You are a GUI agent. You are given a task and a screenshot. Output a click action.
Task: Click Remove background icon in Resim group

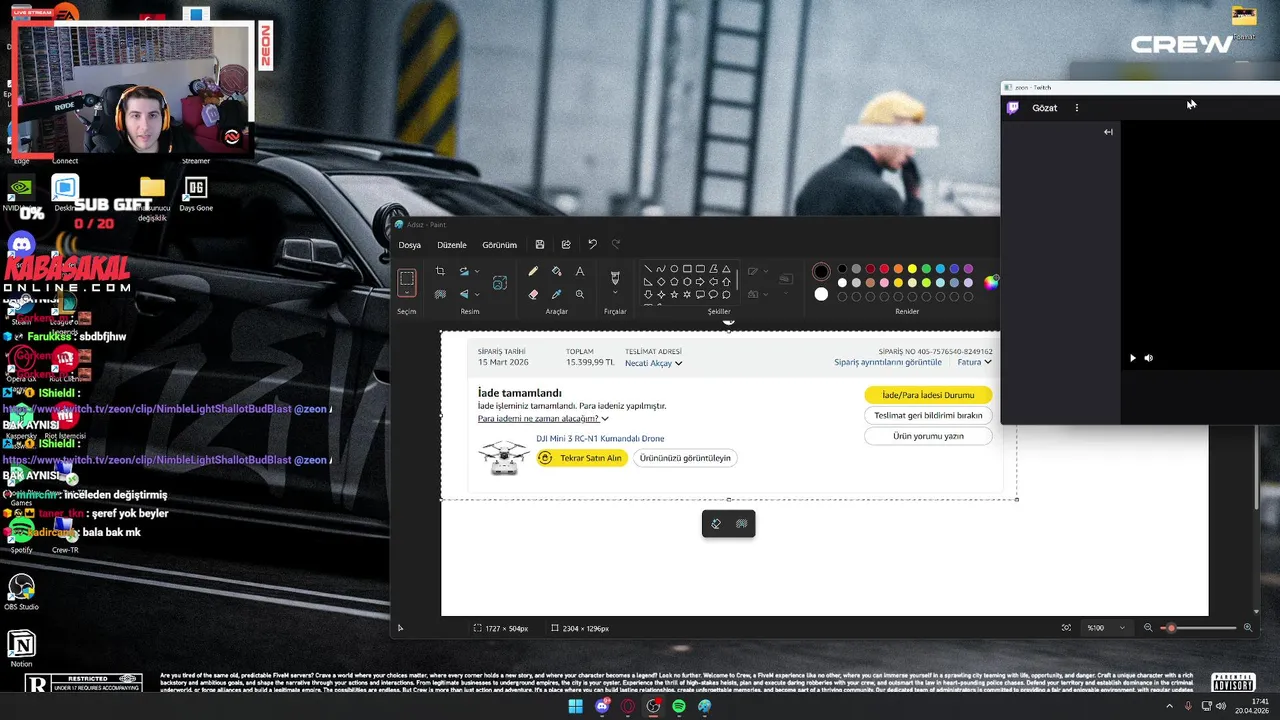[x=440, y=294]
